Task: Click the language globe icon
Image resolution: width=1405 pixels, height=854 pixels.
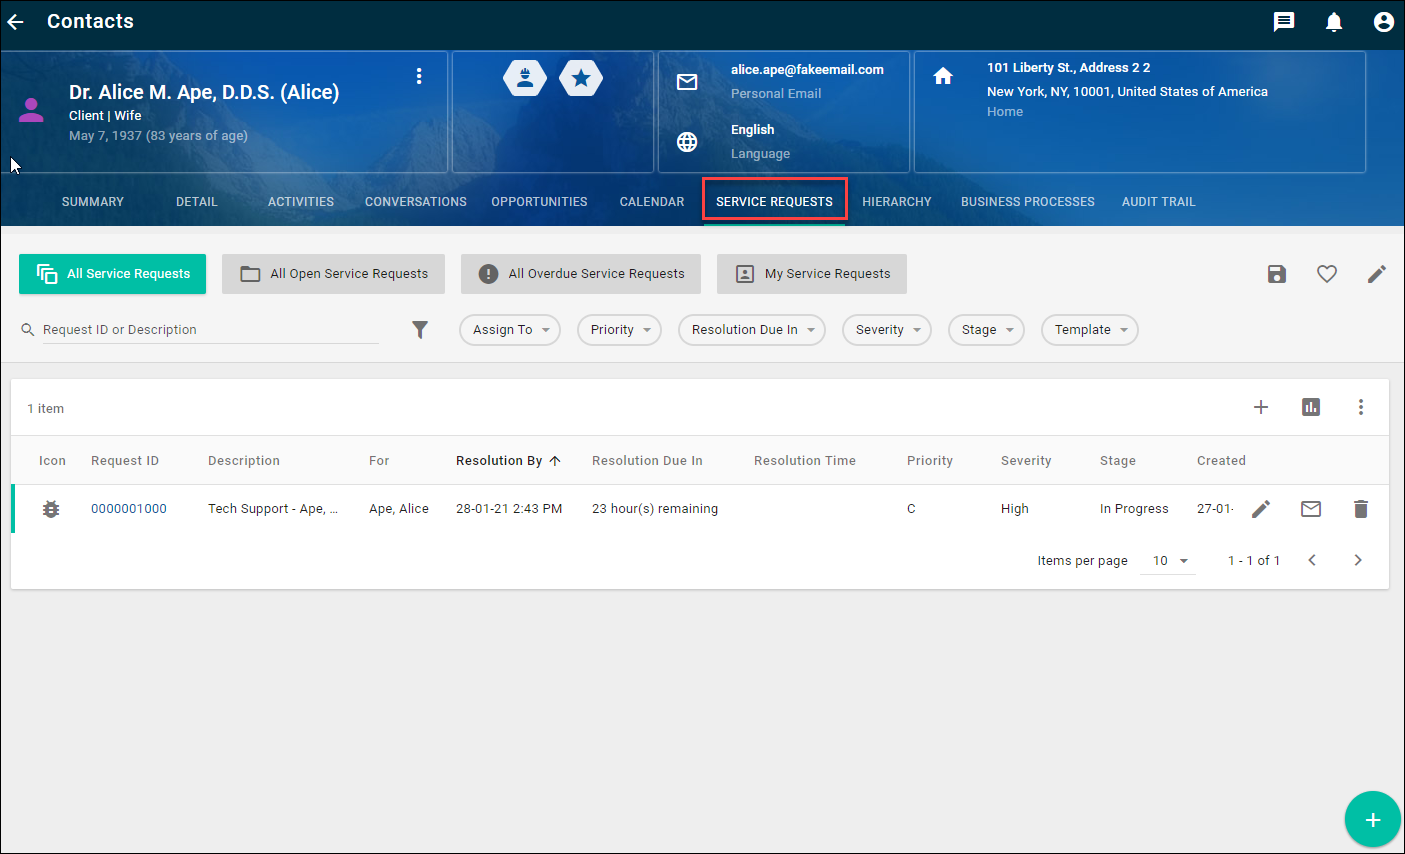Action: pyautogui.click(x=687, y=142)
